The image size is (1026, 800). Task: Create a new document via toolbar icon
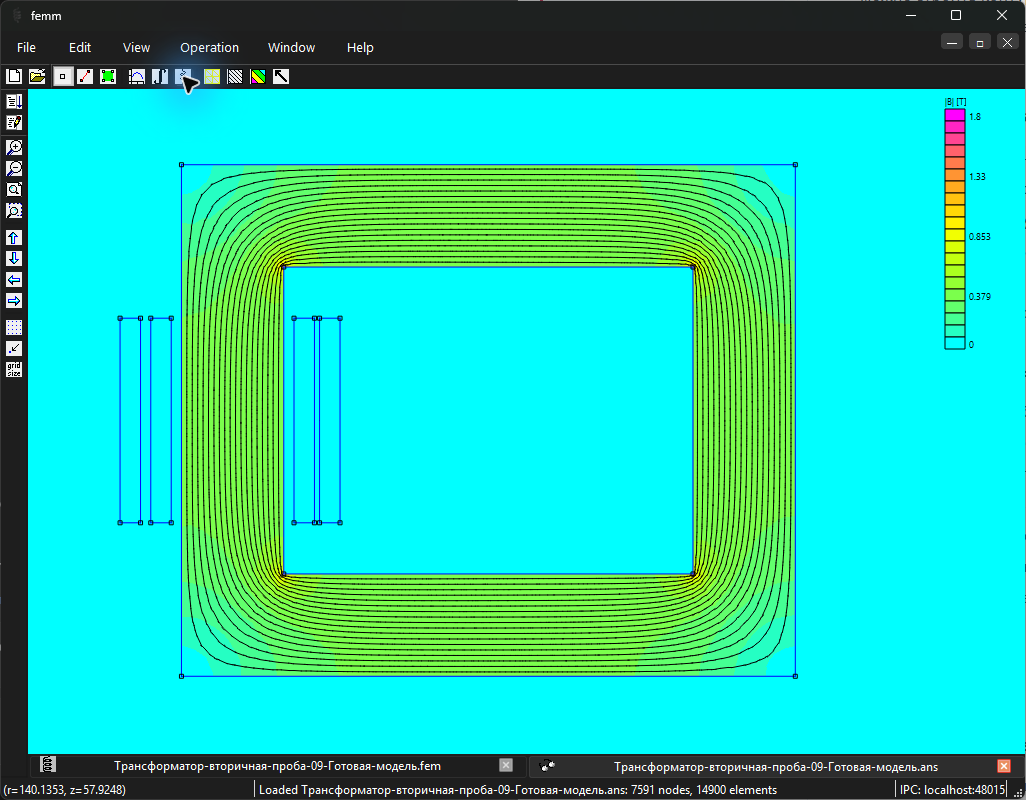[14, 77]
